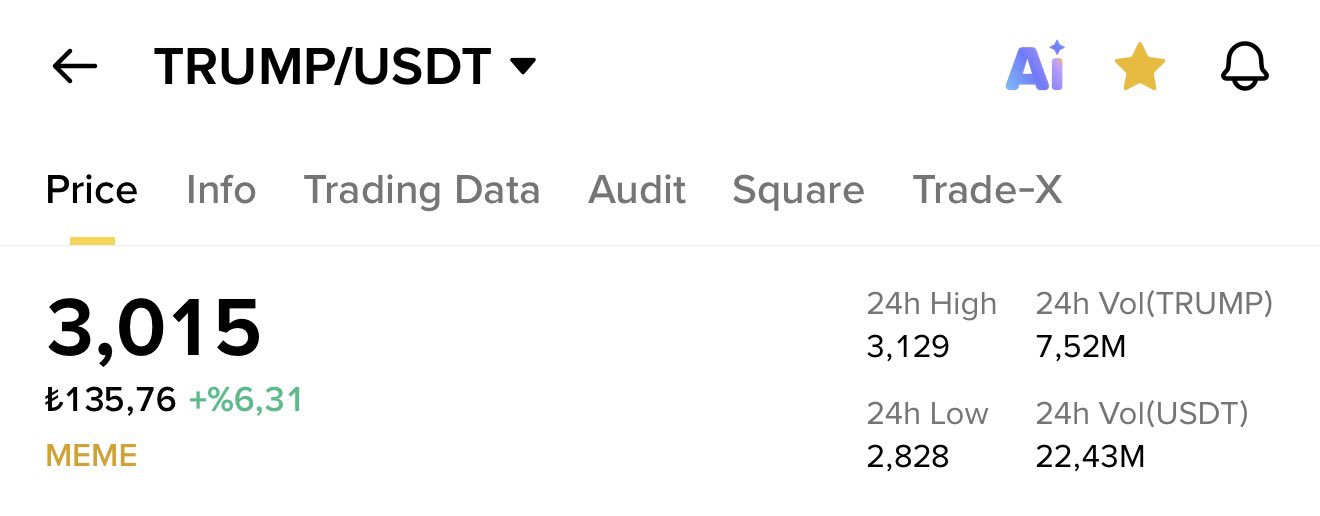The width and height of the screenshot is (1320, 516).
Task: Tap the 24h High value 3,129
Action: tap(908, 347)
